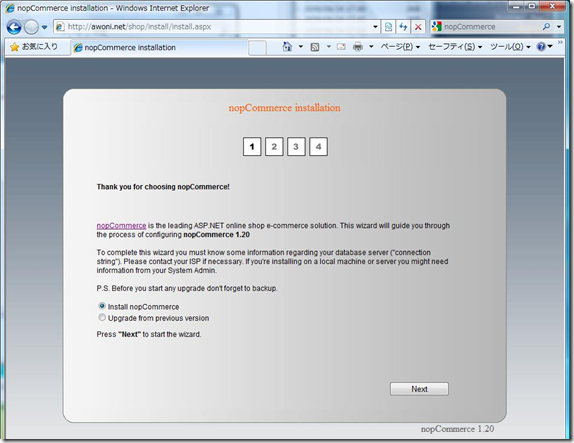
Task: Click the Home page icon
Action: [287, 46]
